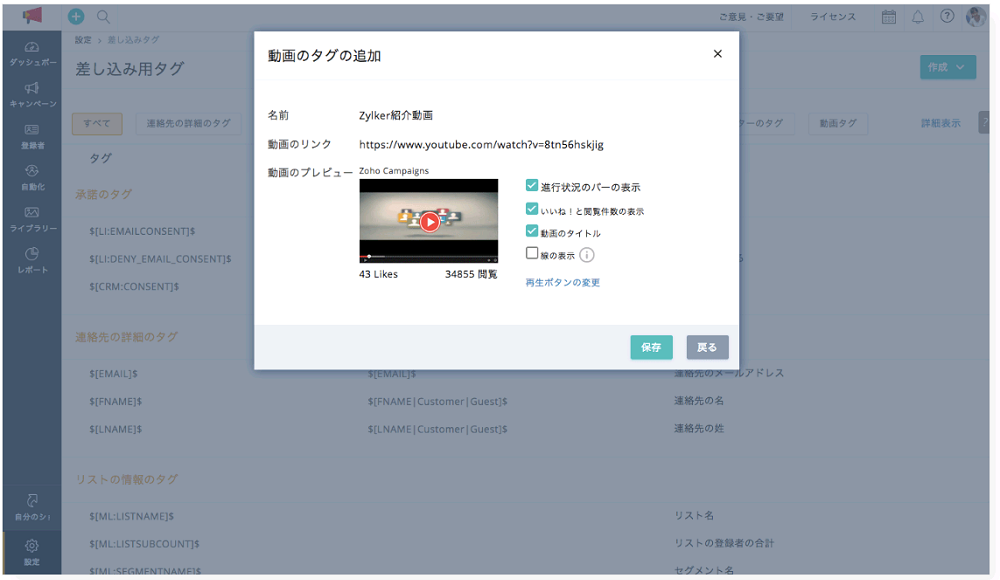Click the $[FNAME|Customer|Guest]$ tag
Image resolution: width=1000 pixels, height=580 pixels.
click(438, 401)
